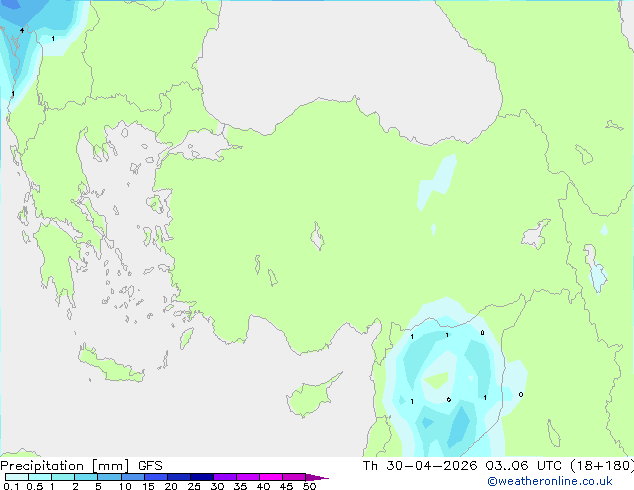Click the island of Rhodes on map
Image resolution: width=634 pixels, height=490 pixels.
click(186, 338)
